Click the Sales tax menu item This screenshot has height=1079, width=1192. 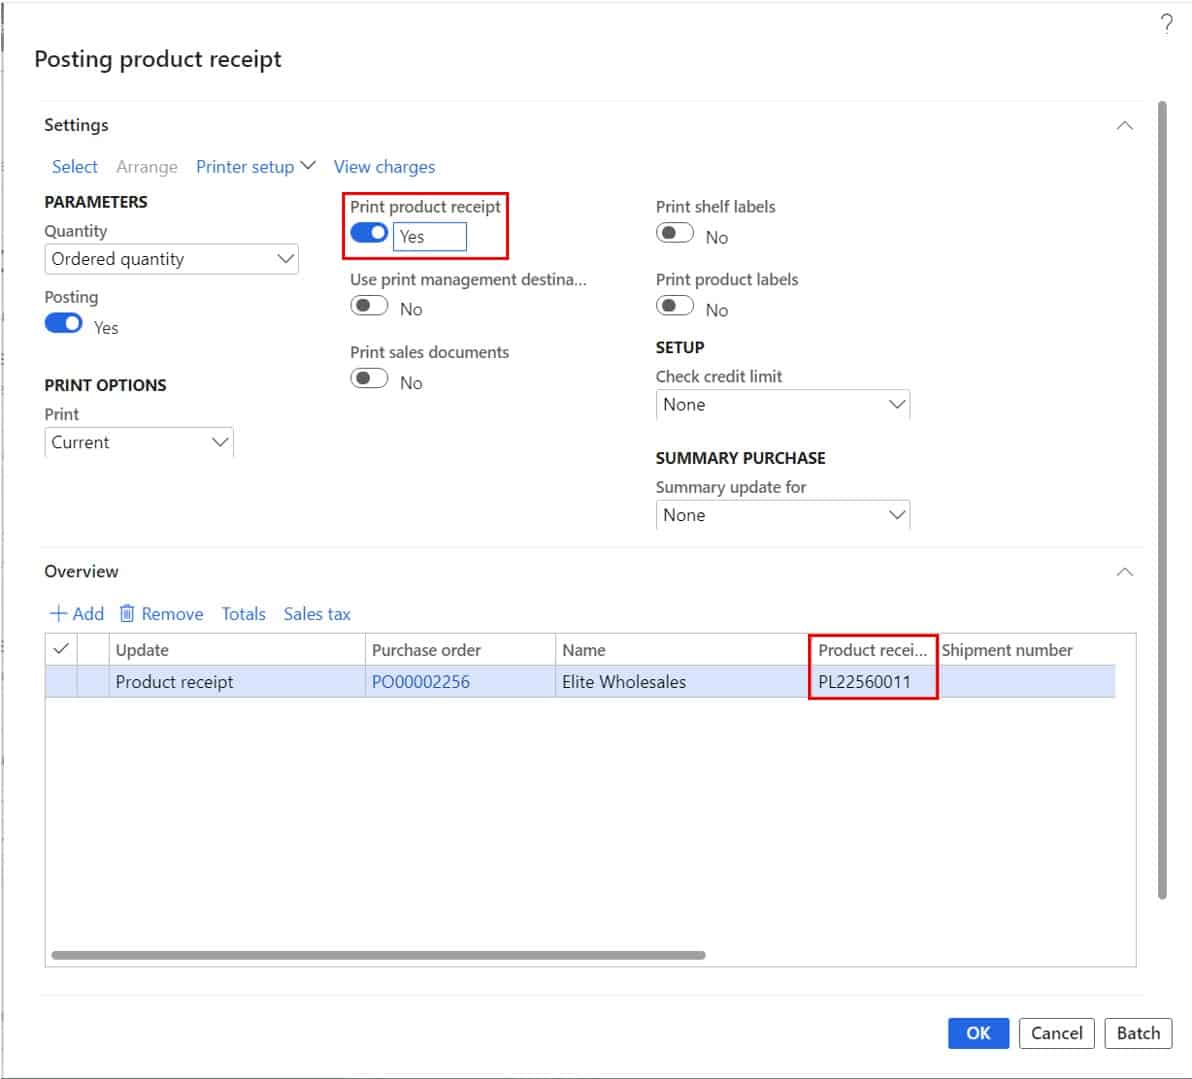point(317,613)
